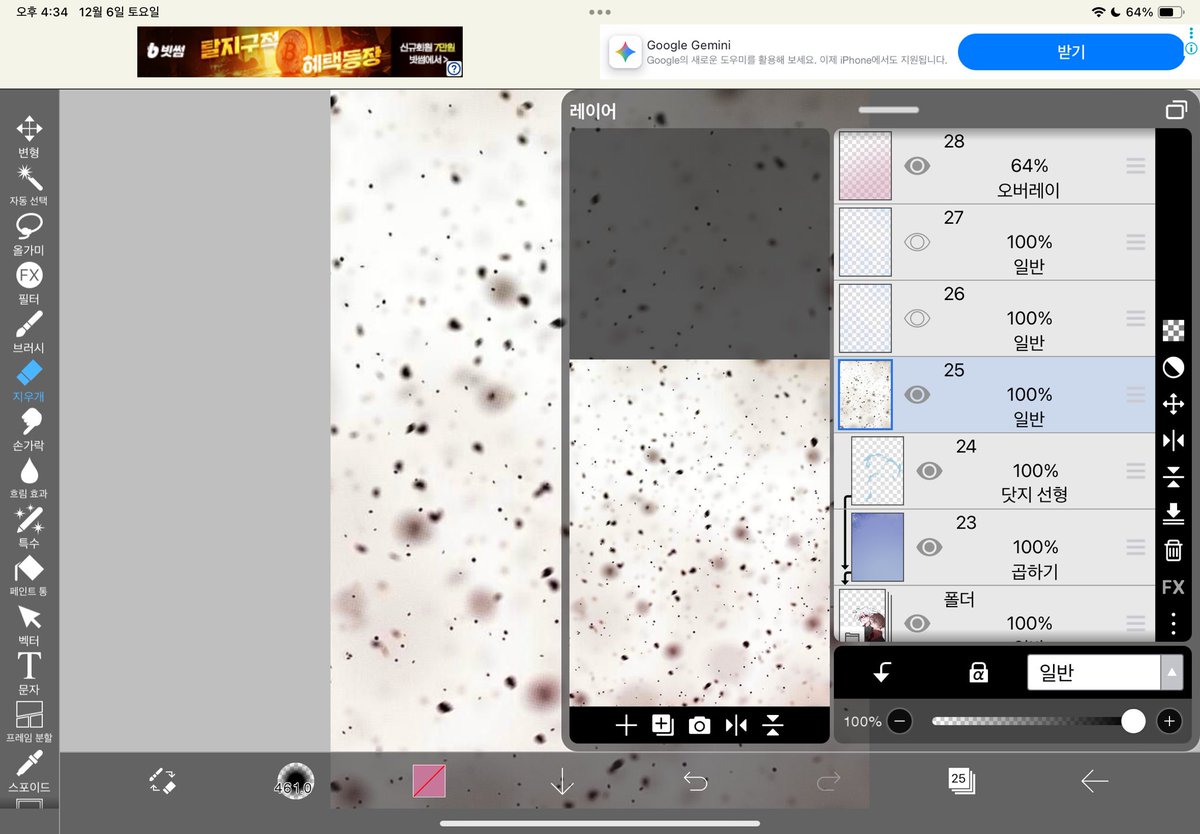Open layer FX in layer sidebar
1200x834 pixels.
pyautogui.click(x=1173, y=587)
